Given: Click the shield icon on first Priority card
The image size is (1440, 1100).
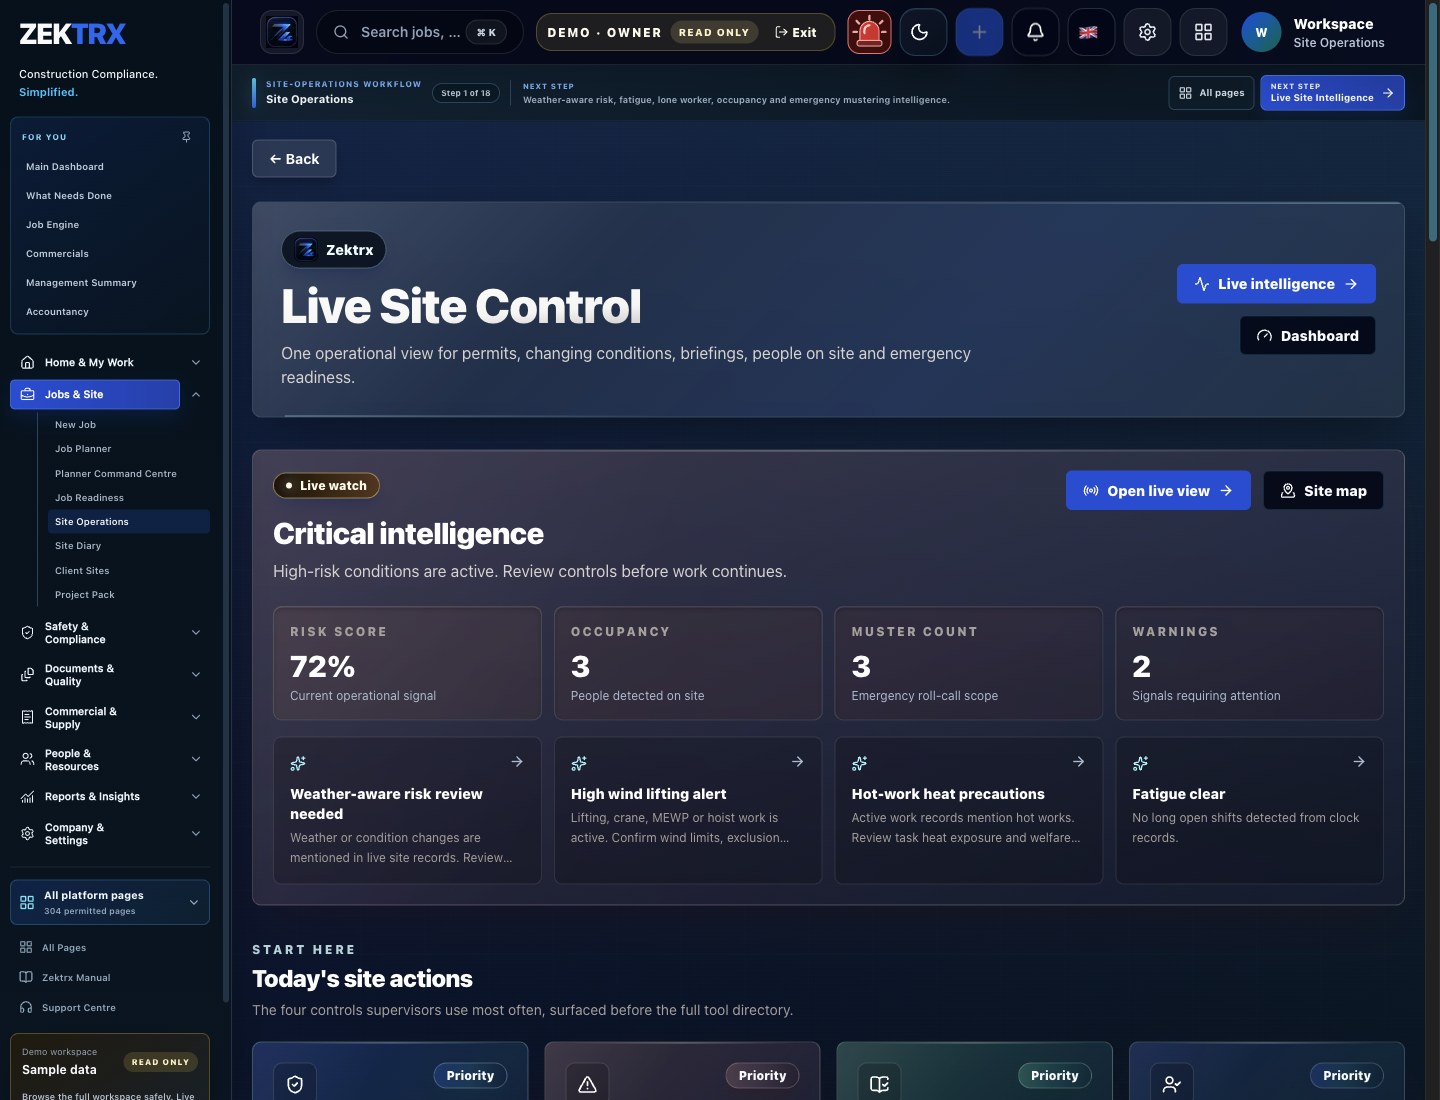Looking at the screenshot, I should click(x=295, y=1084).
